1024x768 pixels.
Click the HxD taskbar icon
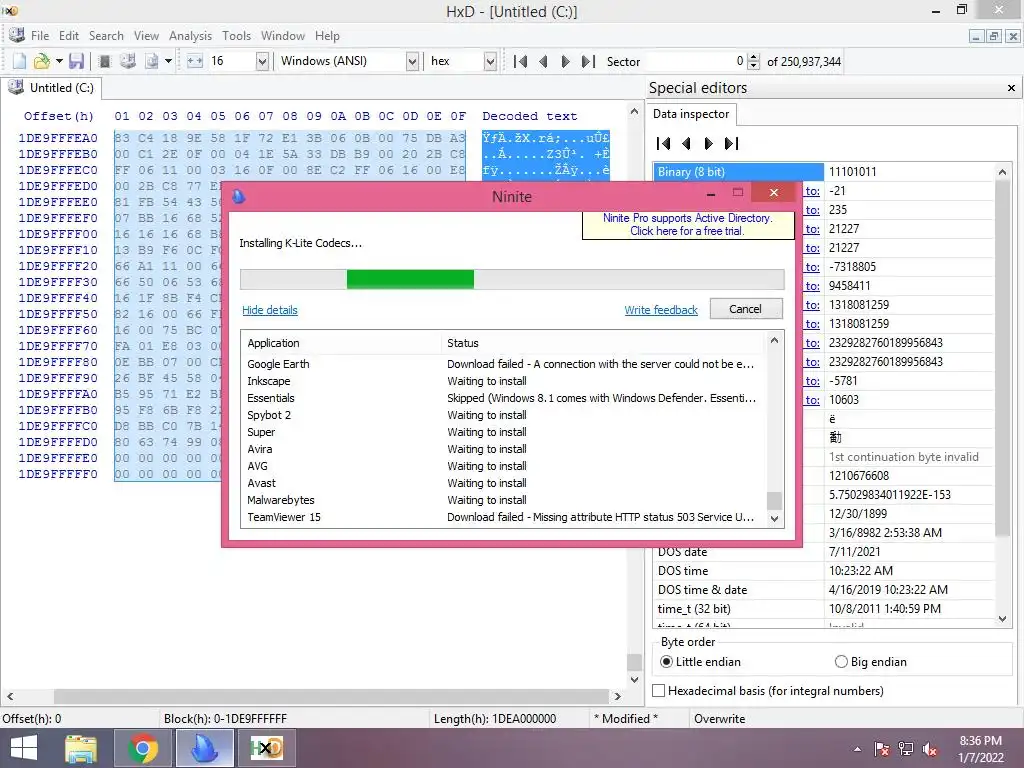point(267,748)
